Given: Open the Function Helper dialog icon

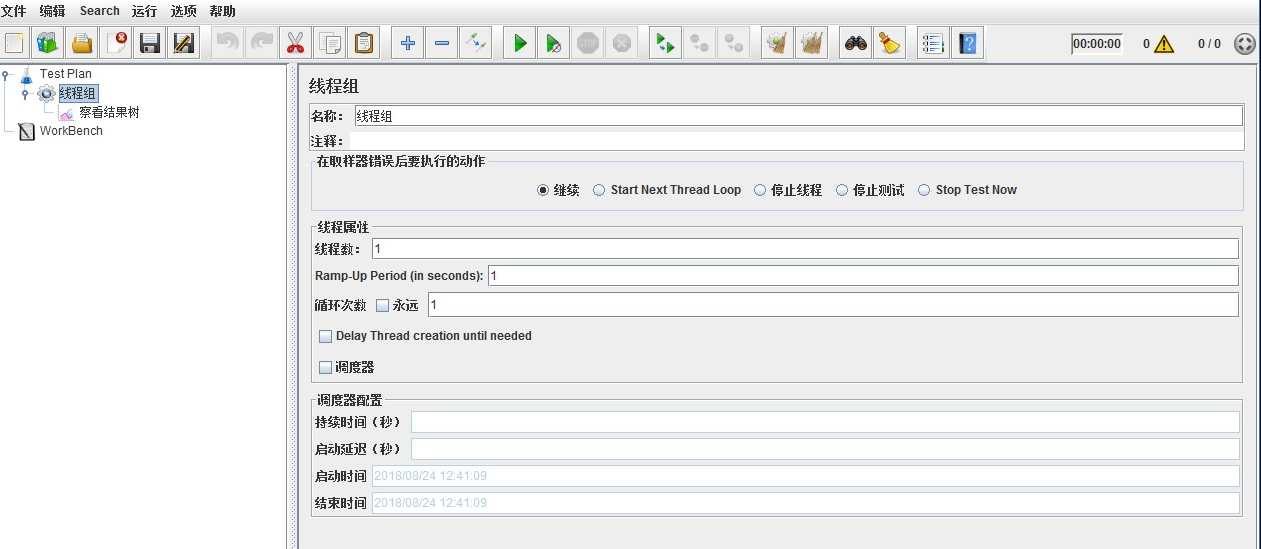Looking at the screenshot, I should (933, 43).
